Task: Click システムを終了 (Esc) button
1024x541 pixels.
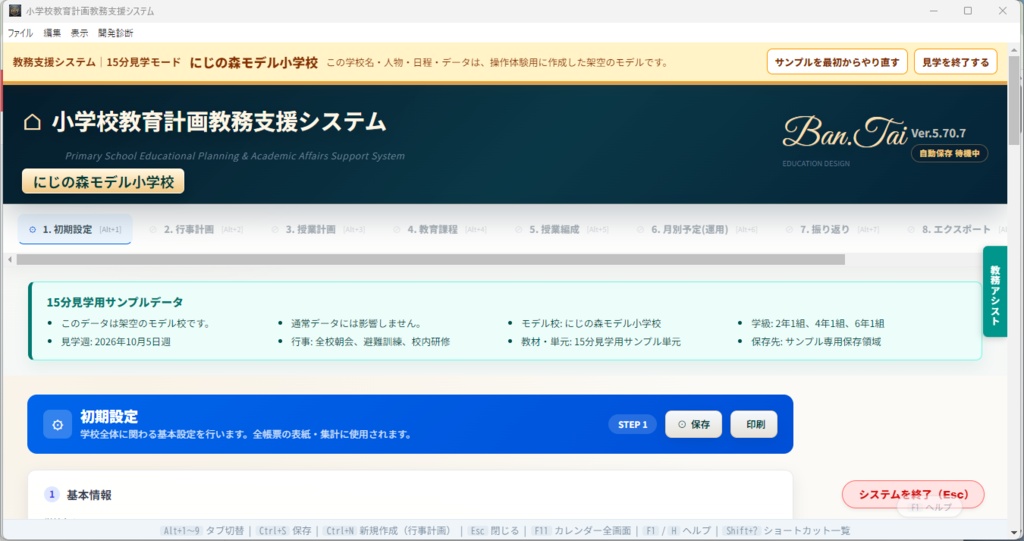Action: click(913, 495)
